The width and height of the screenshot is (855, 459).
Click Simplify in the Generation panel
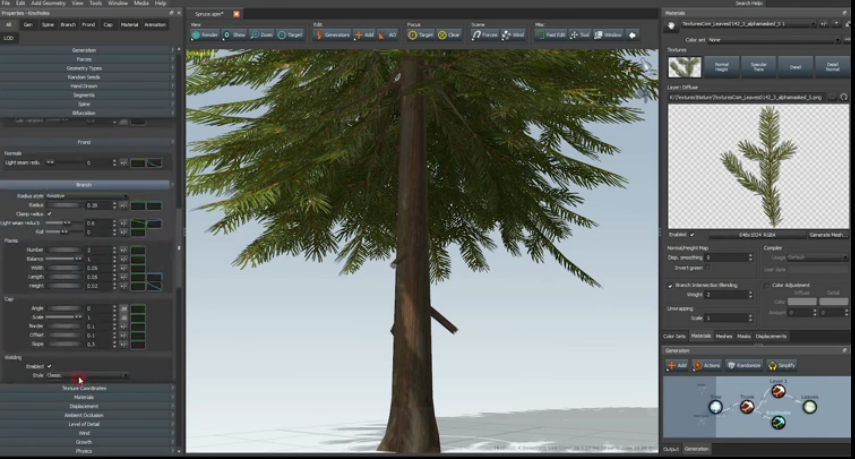[781, 365]
